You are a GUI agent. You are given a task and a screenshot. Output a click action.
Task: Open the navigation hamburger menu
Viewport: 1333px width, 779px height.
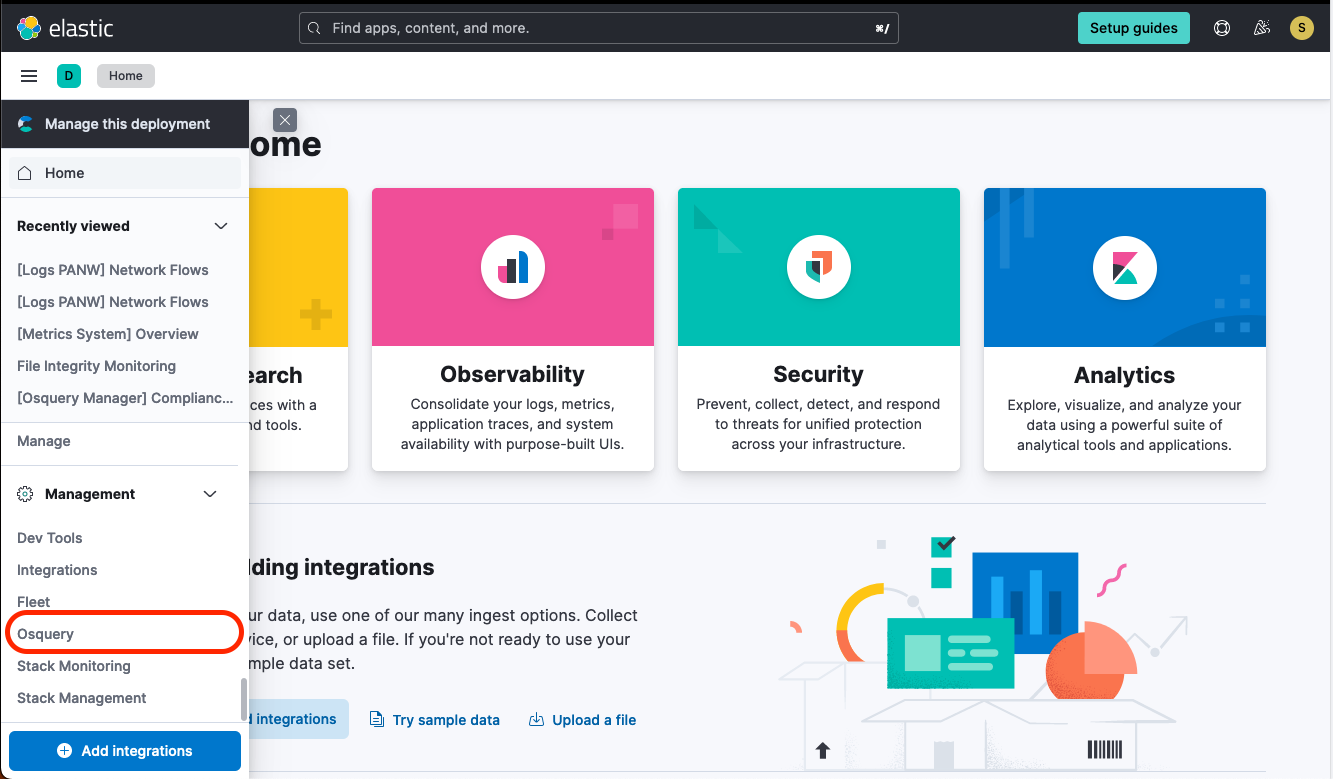(x=28, y=75)
